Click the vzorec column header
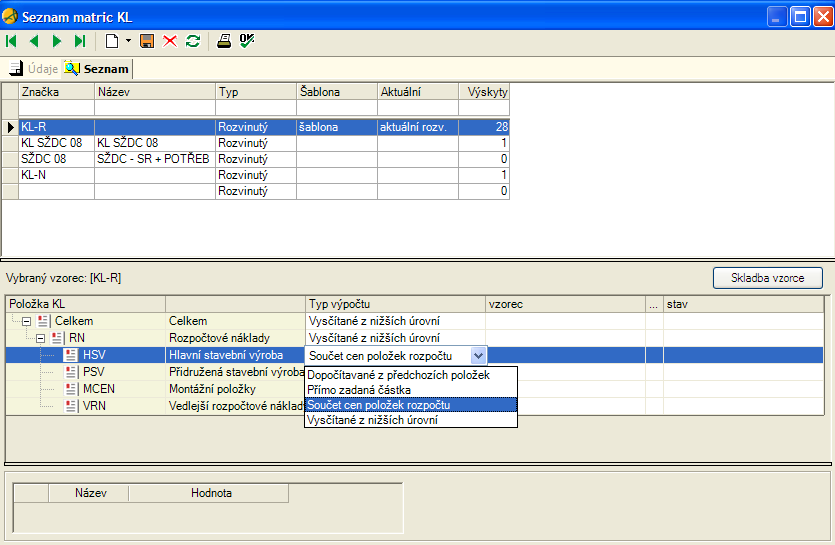 (565, 304)
